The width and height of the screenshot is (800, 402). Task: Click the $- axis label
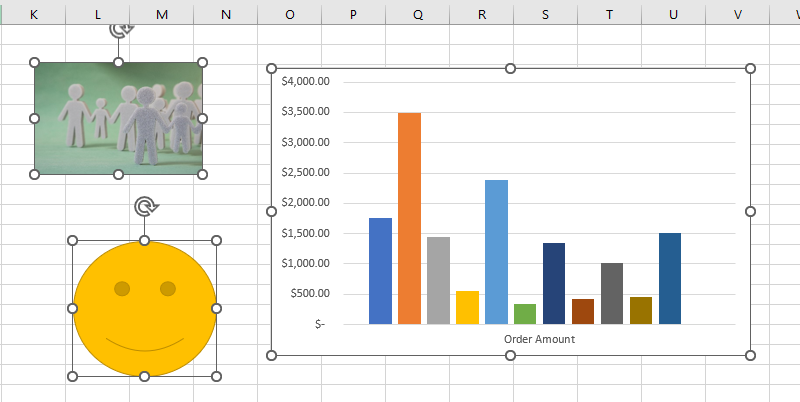(x=319, y=324)
